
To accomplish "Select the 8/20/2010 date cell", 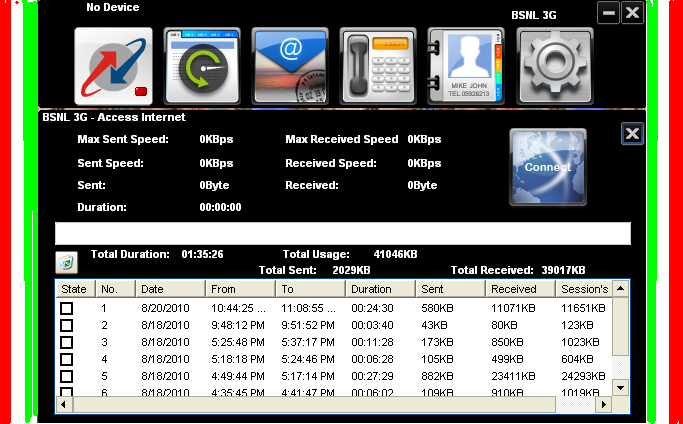I will tap(165, 308).
